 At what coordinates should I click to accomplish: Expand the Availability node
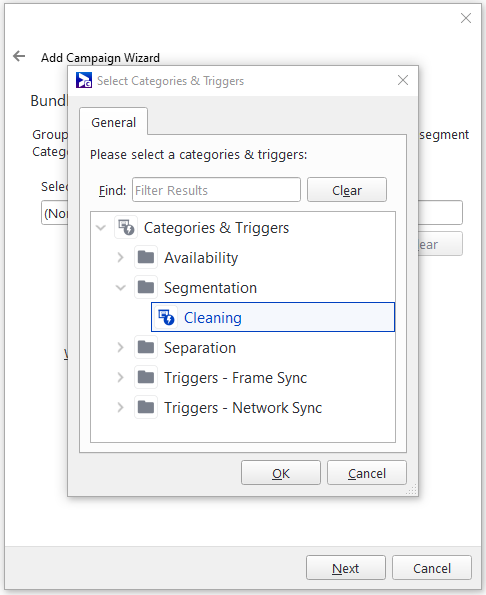[121, 257]
